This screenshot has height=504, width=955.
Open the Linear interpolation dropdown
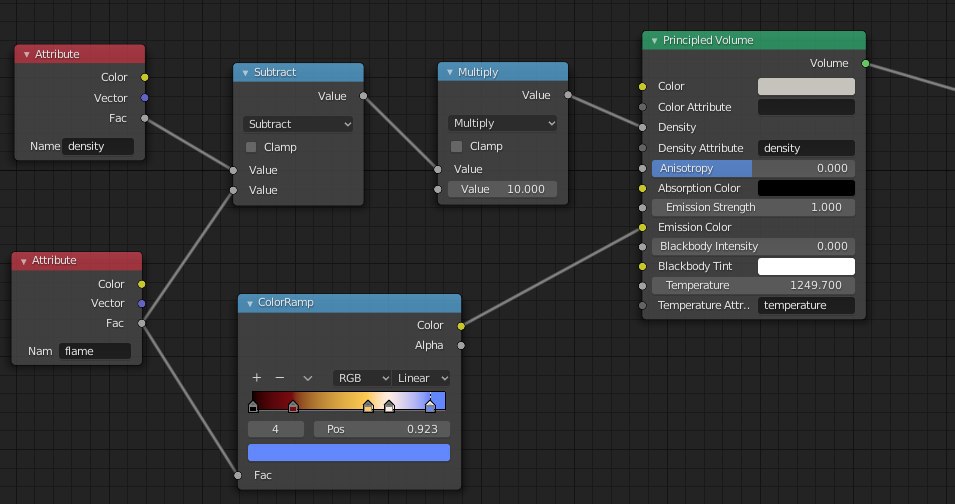pyautogui.click(x=422, y=378)
